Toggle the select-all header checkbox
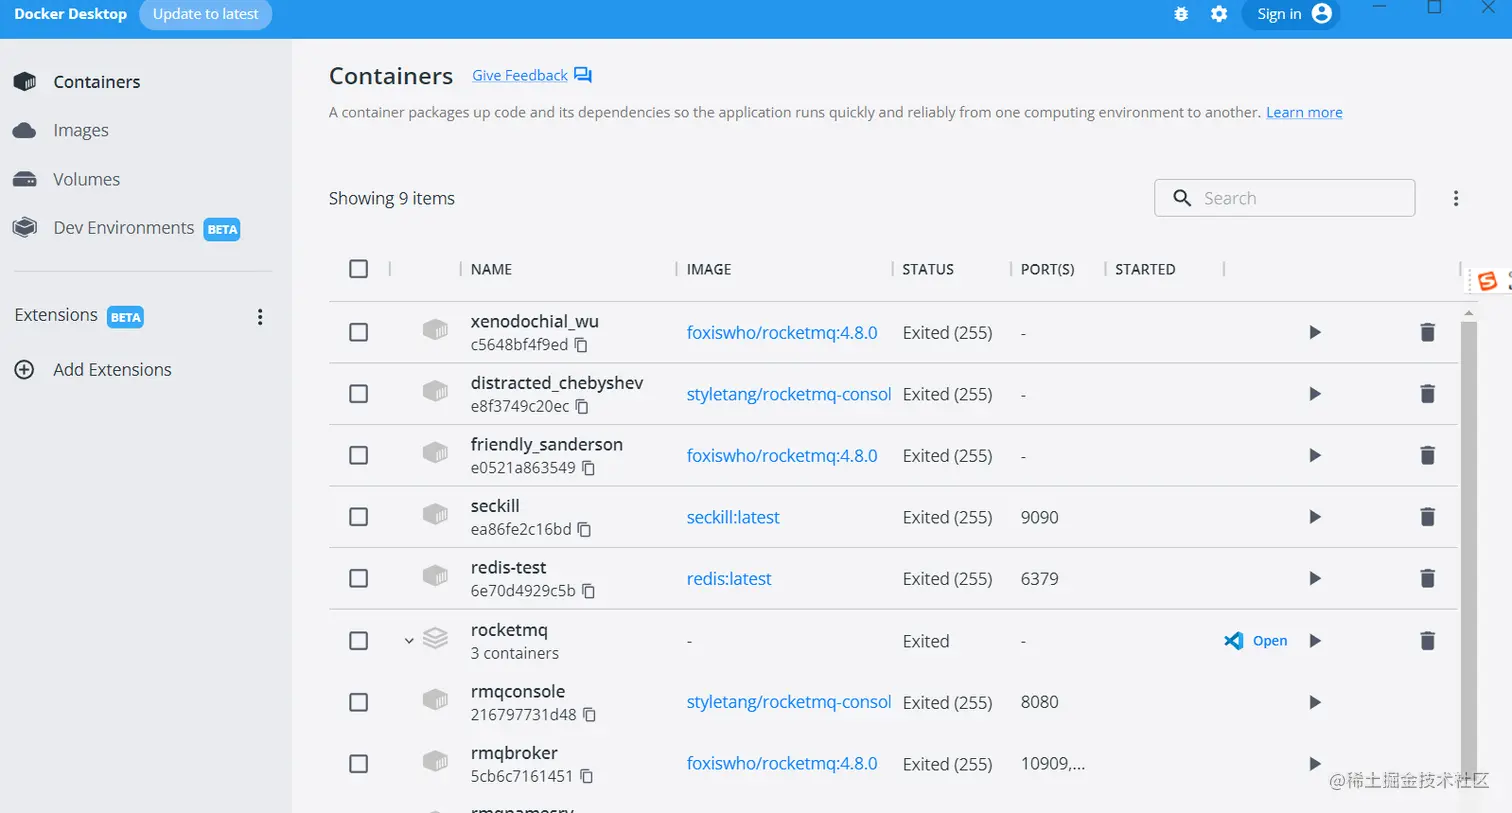 tap(359, 269)
